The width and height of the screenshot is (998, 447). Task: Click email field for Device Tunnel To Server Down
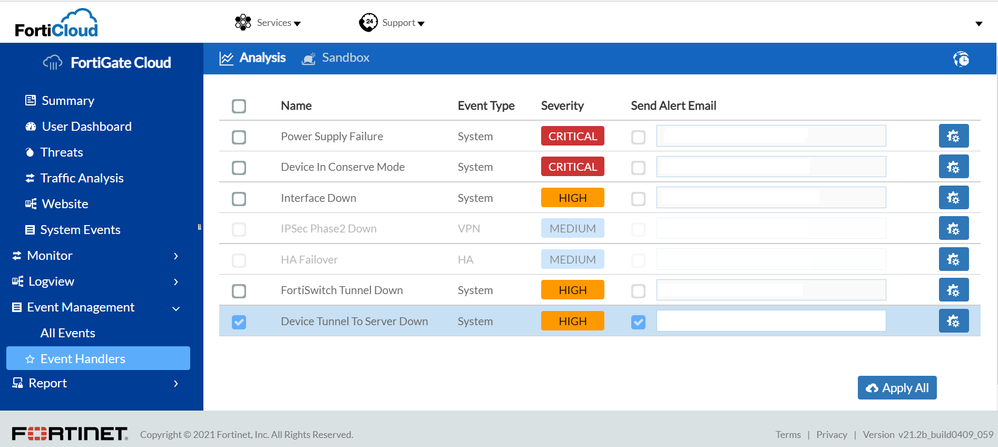point(770,321)
